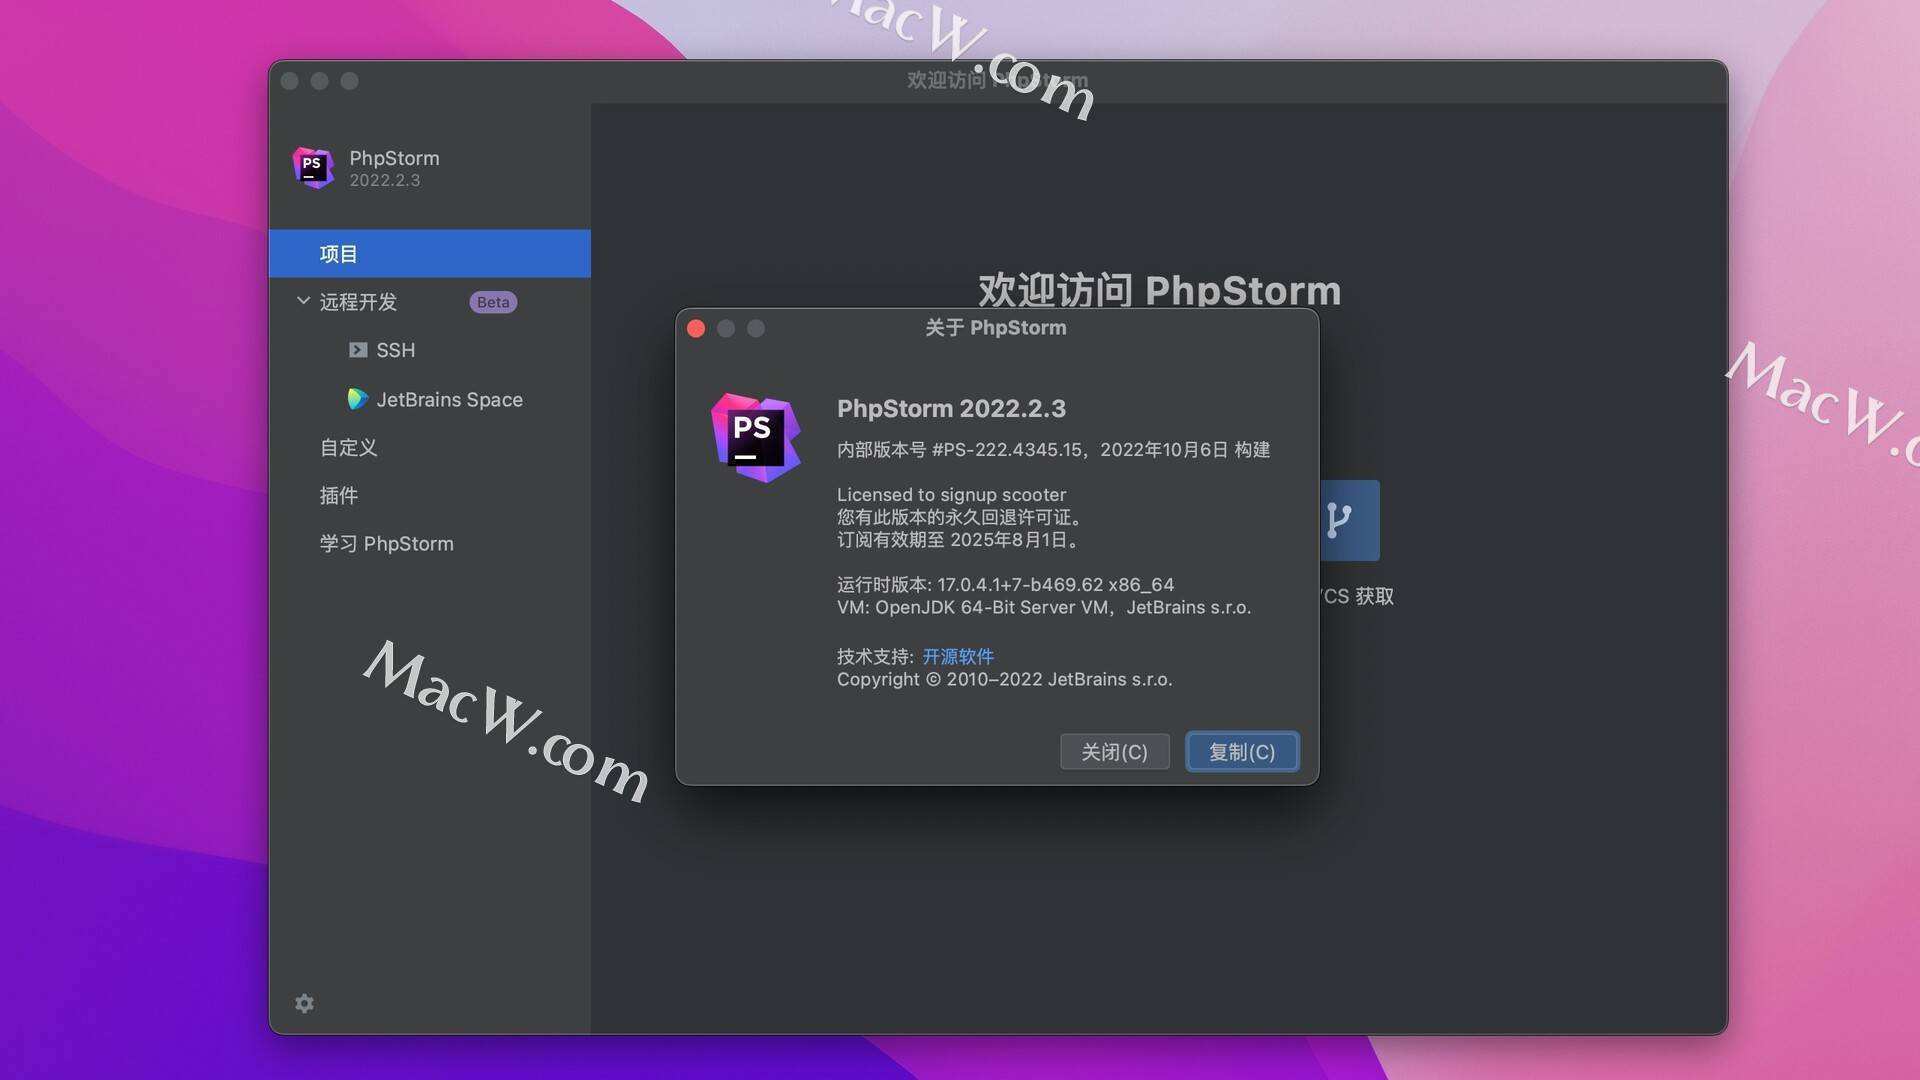Open the 开源软件 link
The height and width of the screenshot is (1080, 1920).
point(958,656)
